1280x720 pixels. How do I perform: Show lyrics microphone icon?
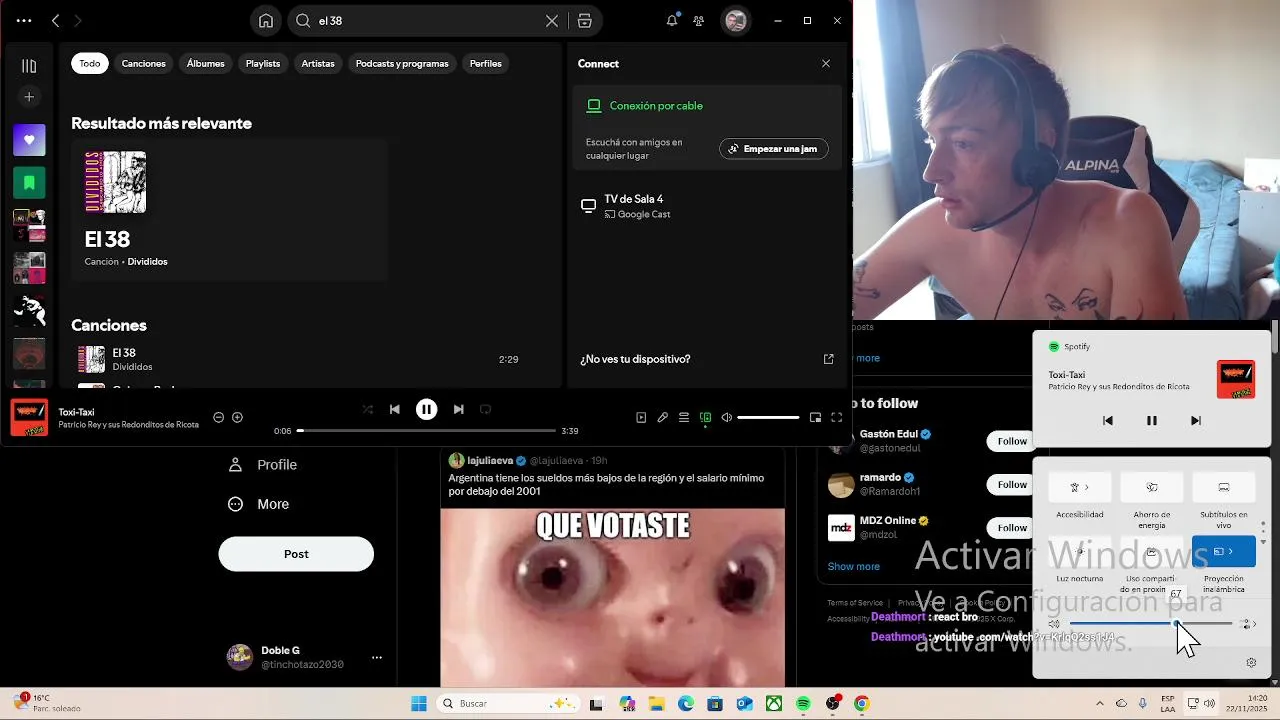(x=662, y=417)
